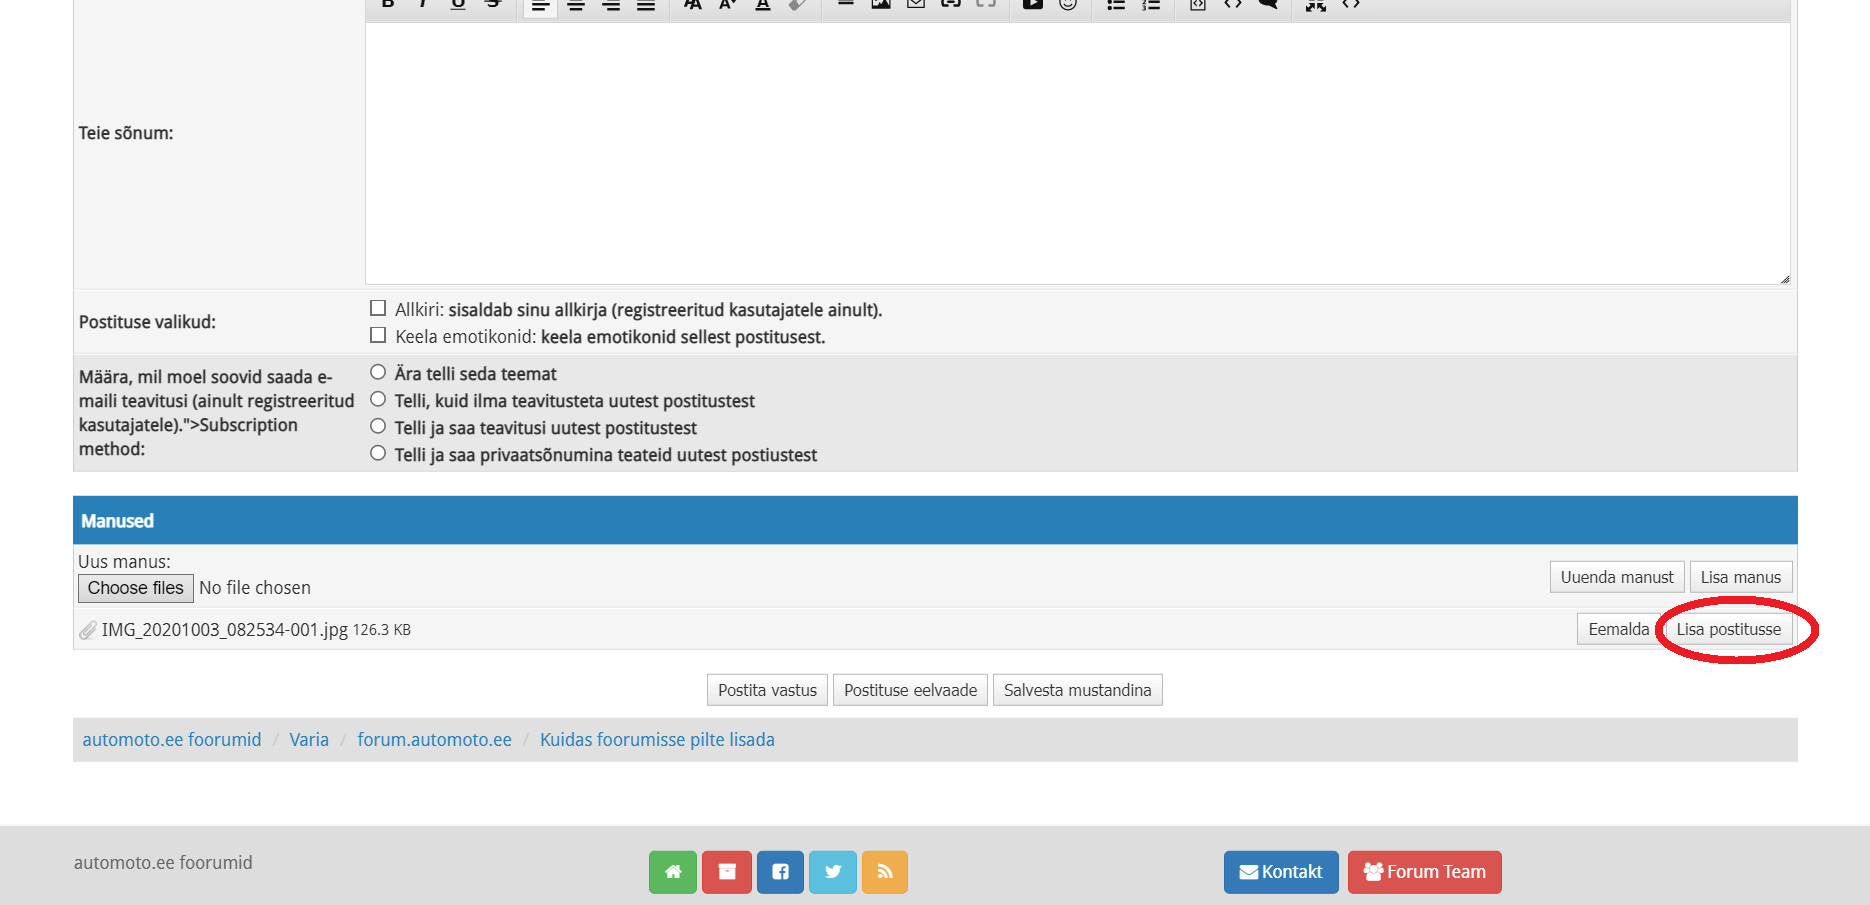Select 'Ära telli seda teemat' radio option
The width and height of the screenshot is (1870, 905).
[x=378, y=373]
